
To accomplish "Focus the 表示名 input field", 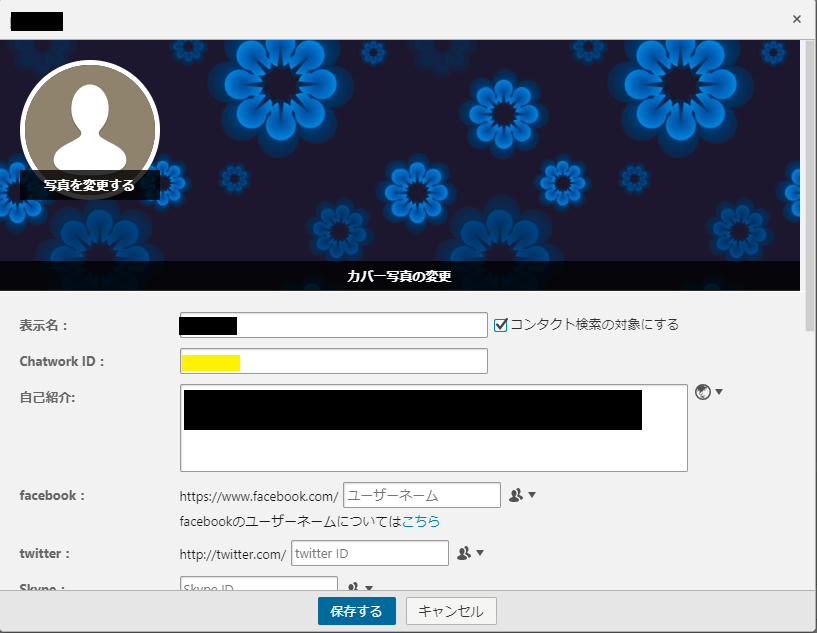I will [333, 325].
